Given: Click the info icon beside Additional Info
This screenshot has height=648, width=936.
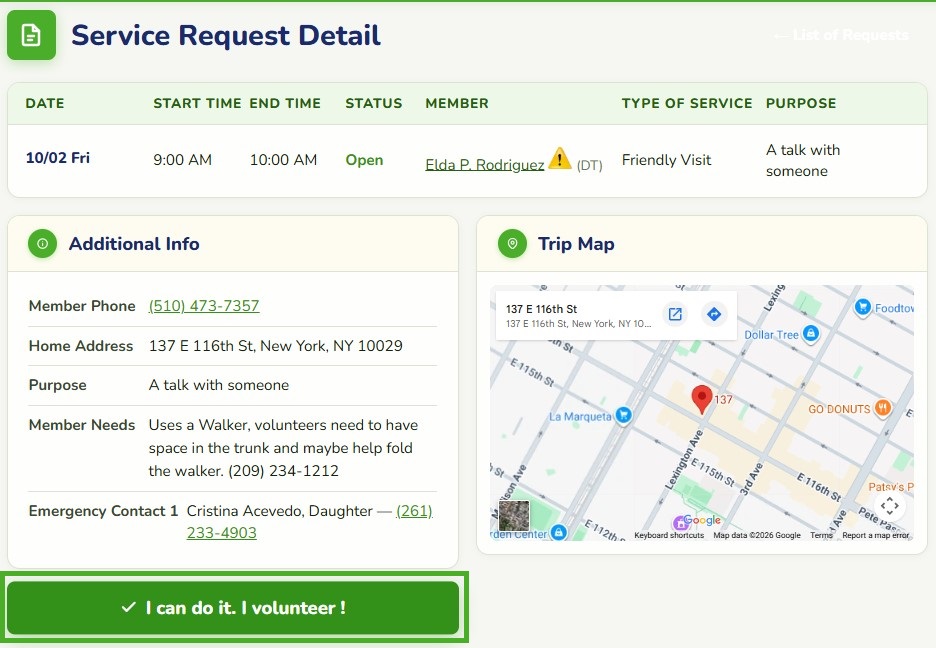Looking at the screenshot, I should tap(42, 243).
